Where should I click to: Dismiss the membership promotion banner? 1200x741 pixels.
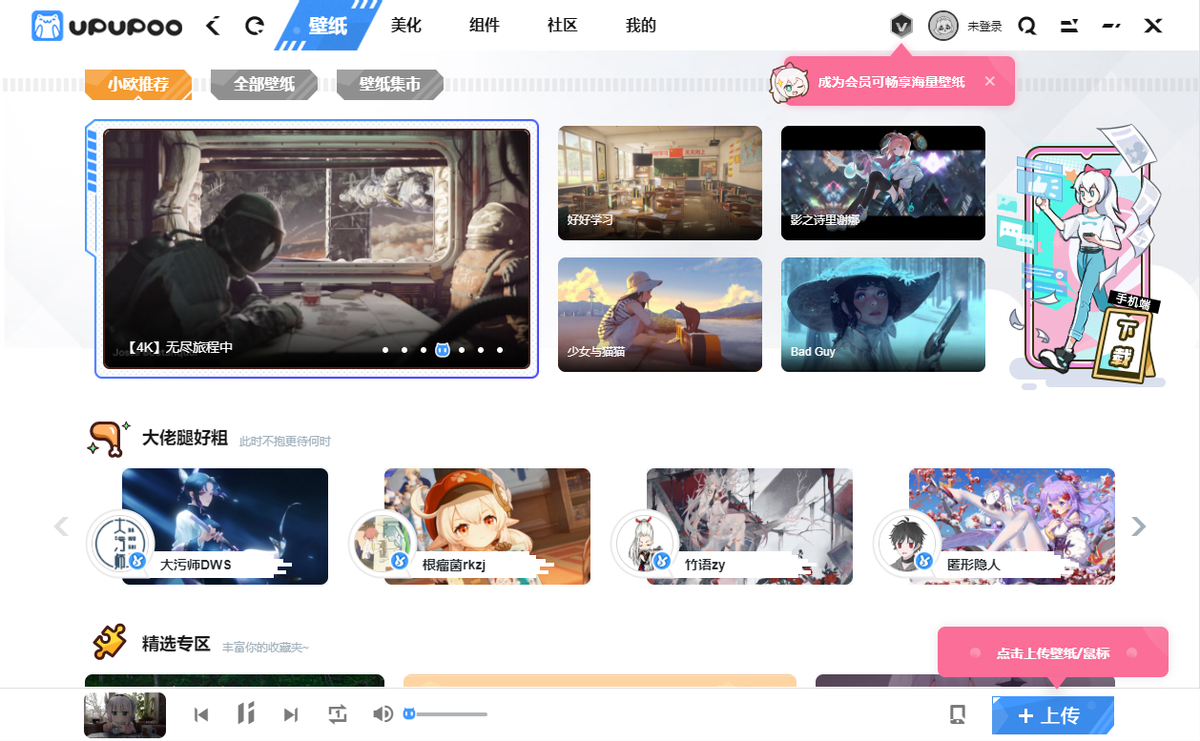click(990, 80)
